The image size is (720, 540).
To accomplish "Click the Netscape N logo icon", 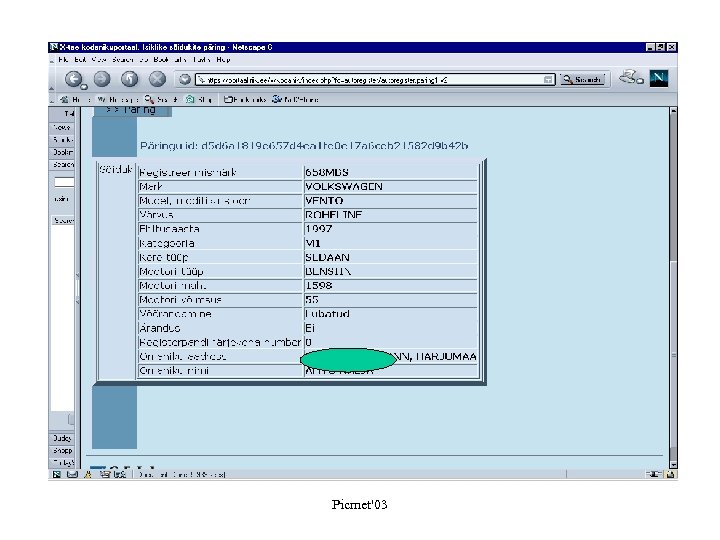I will tap(658, 79).
